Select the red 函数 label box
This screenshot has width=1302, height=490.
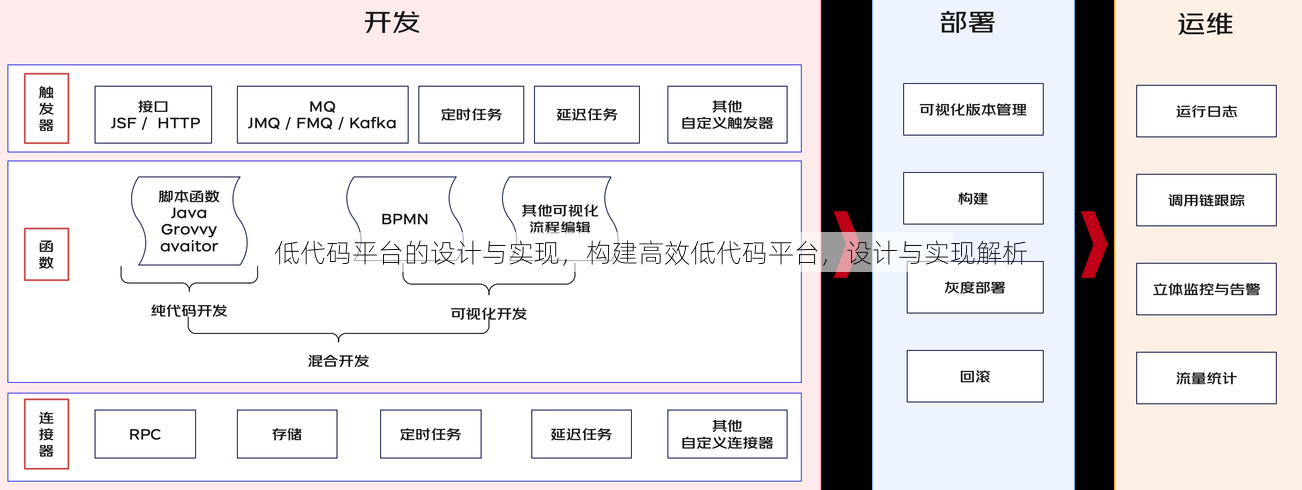(x=47, y=254)
